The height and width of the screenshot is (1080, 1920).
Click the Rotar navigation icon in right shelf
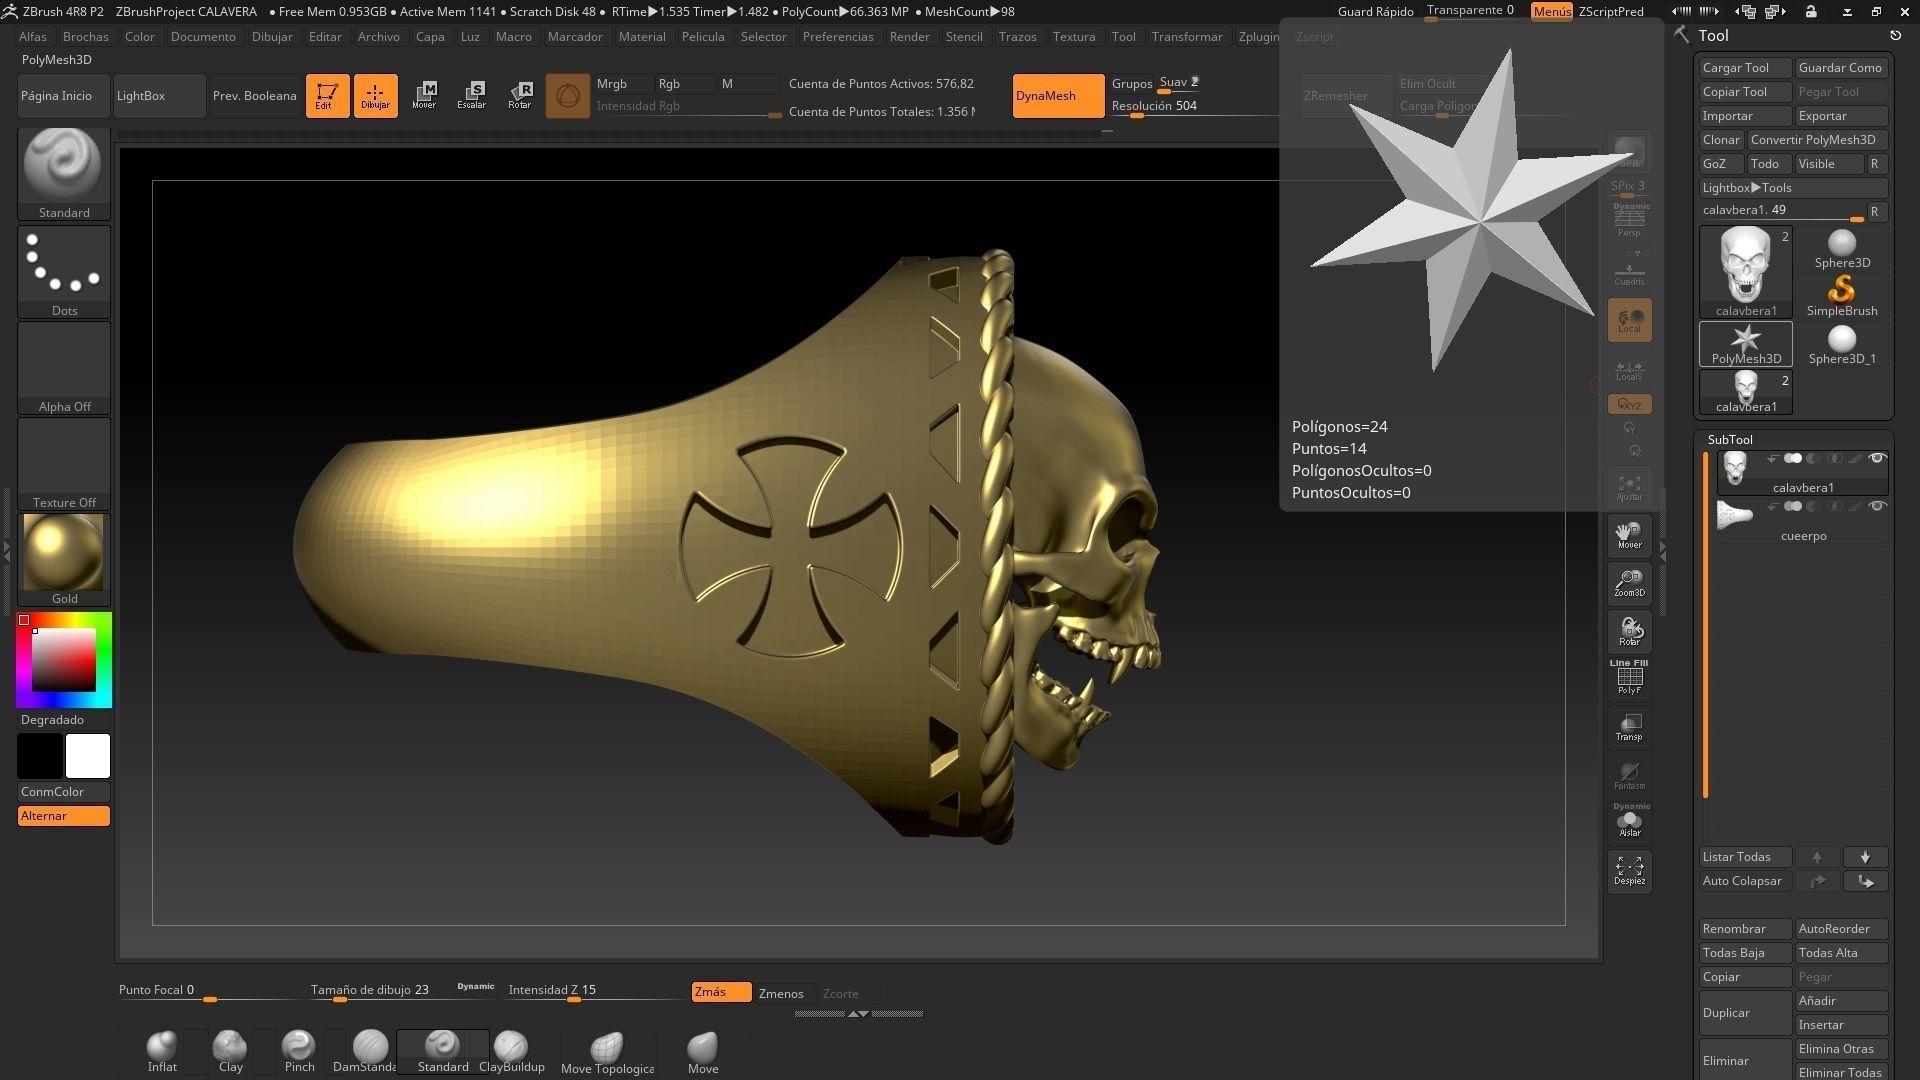pos(1629,631)
